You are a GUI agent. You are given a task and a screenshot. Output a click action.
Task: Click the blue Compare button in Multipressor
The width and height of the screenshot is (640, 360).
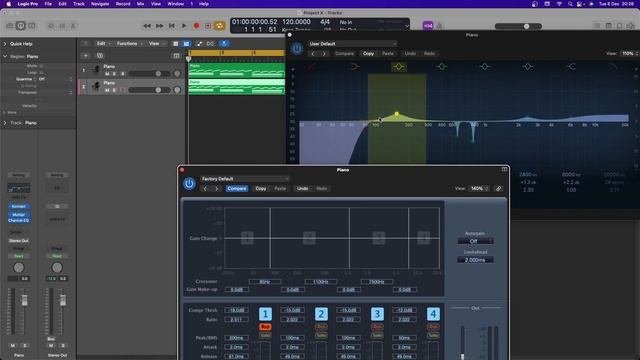[237, 189]
